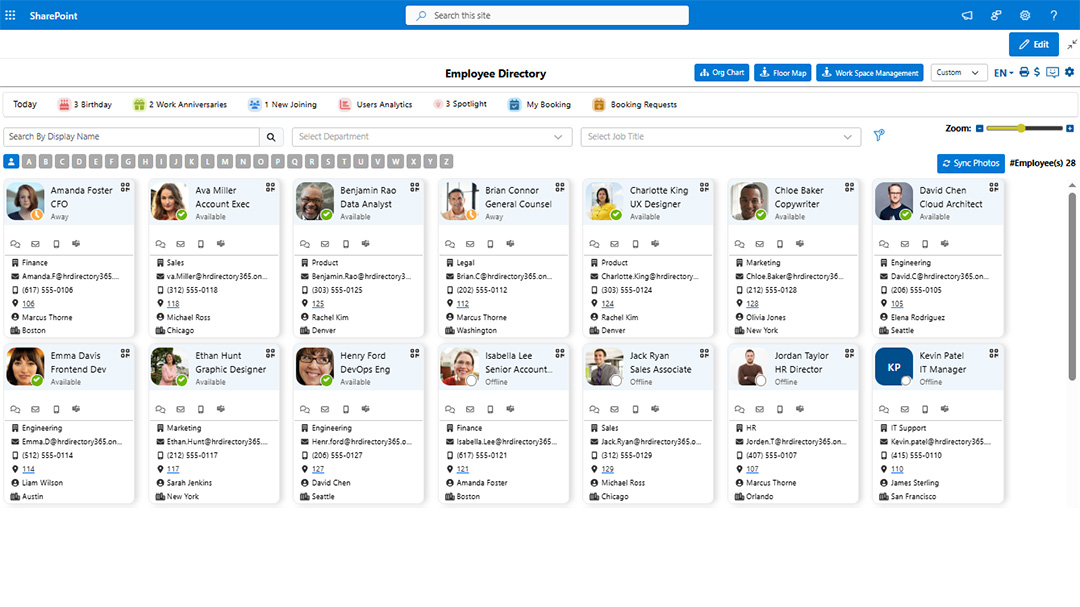Click the phone icon on Ethan Hunt's card
This screenshot has height=607, width=1080.
tap(201, 408)
